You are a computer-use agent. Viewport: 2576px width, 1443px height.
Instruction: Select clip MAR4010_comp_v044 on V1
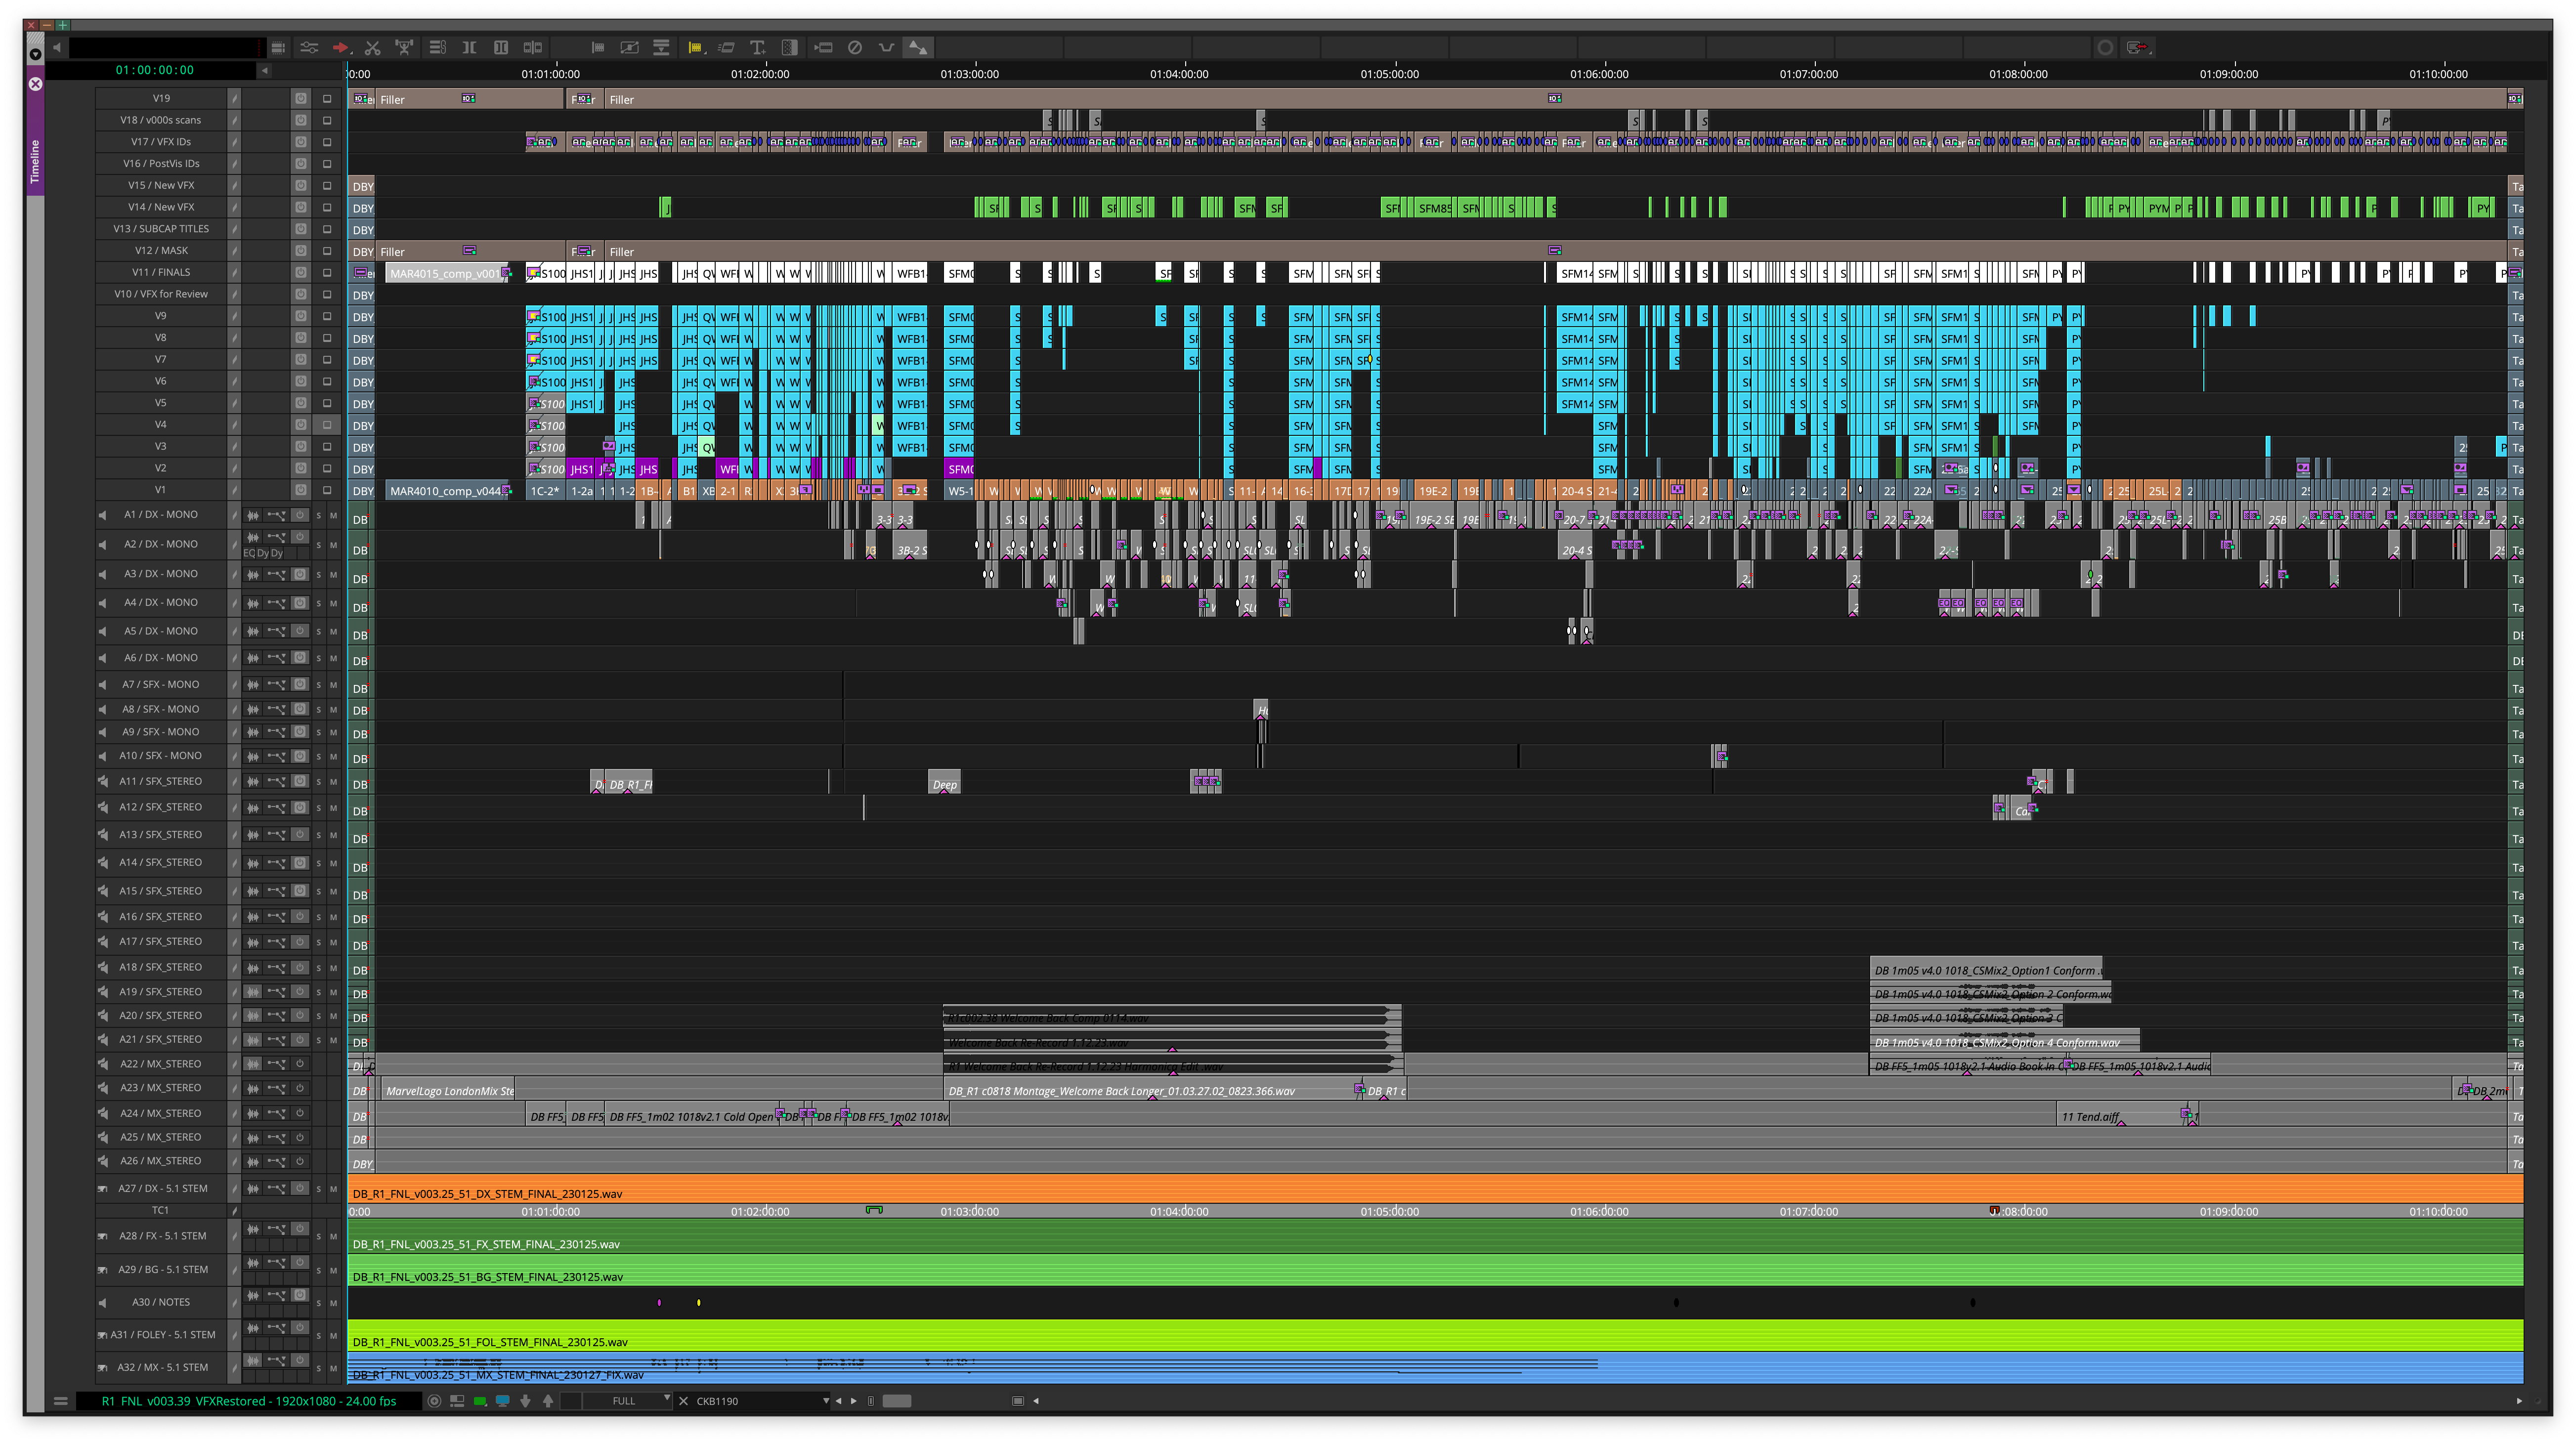[x=448, y=491]
